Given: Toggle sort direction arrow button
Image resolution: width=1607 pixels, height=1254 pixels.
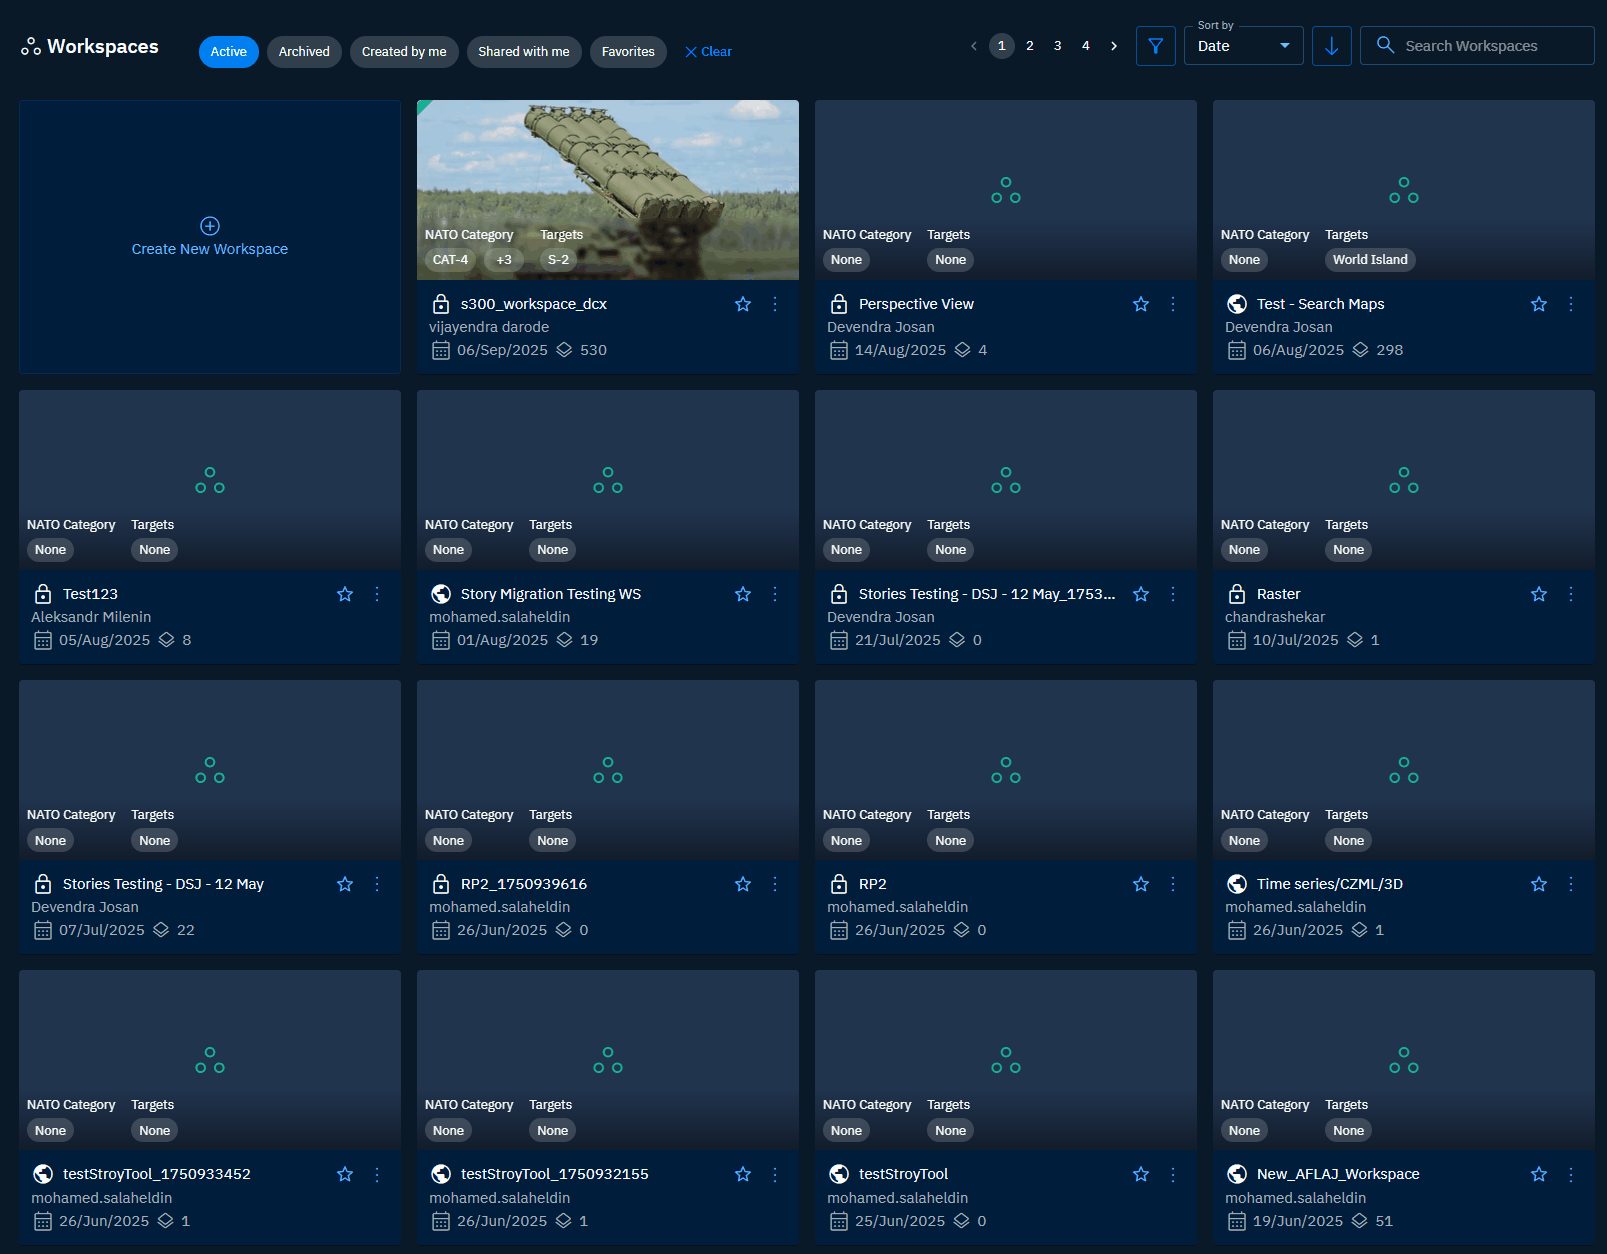Looking at the screenshot, I should (1331, 46).
